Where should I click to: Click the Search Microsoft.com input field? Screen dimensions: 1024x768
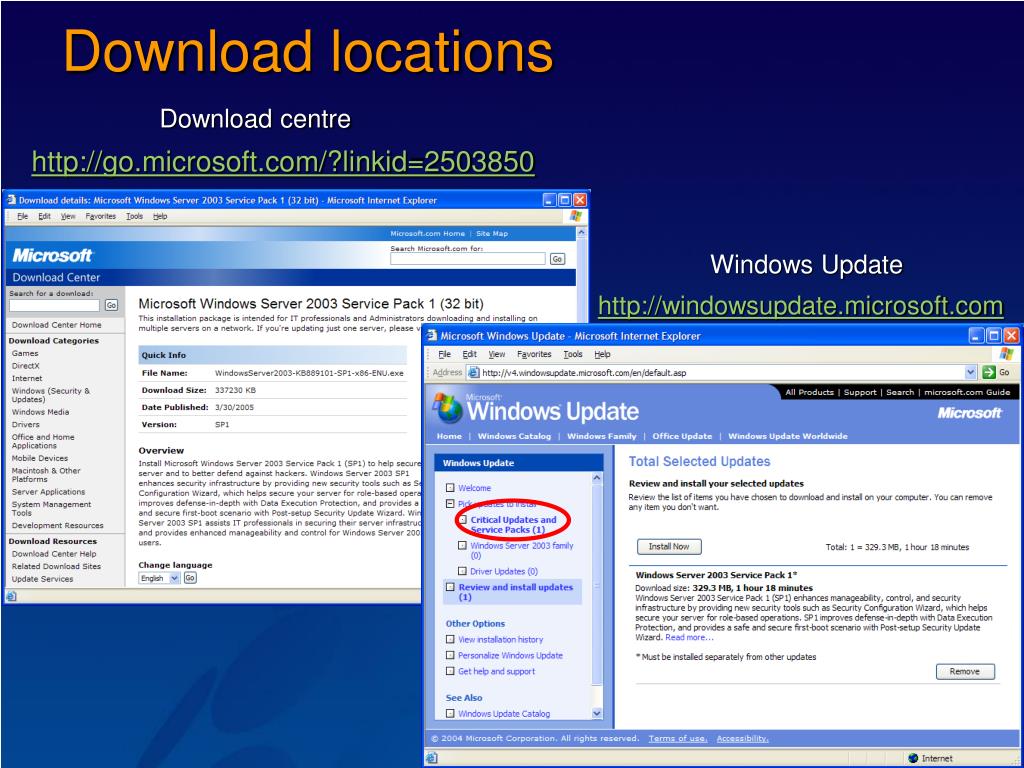[468, 259]
